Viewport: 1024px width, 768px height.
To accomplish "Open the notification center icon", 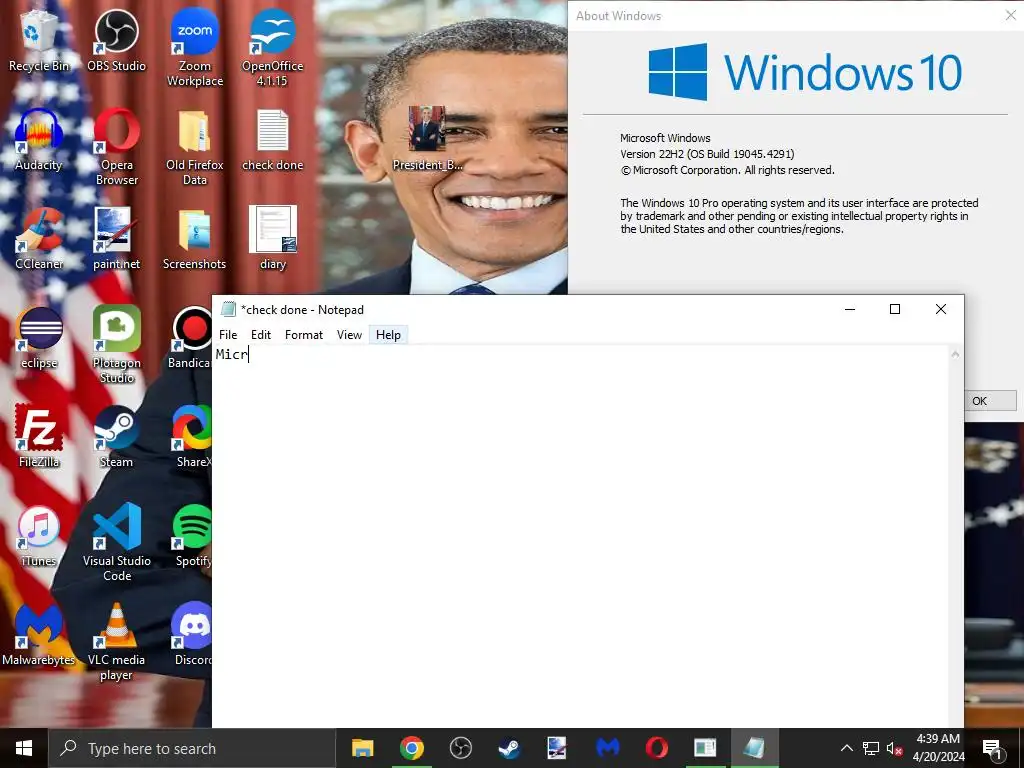I will tap(992, 748).
